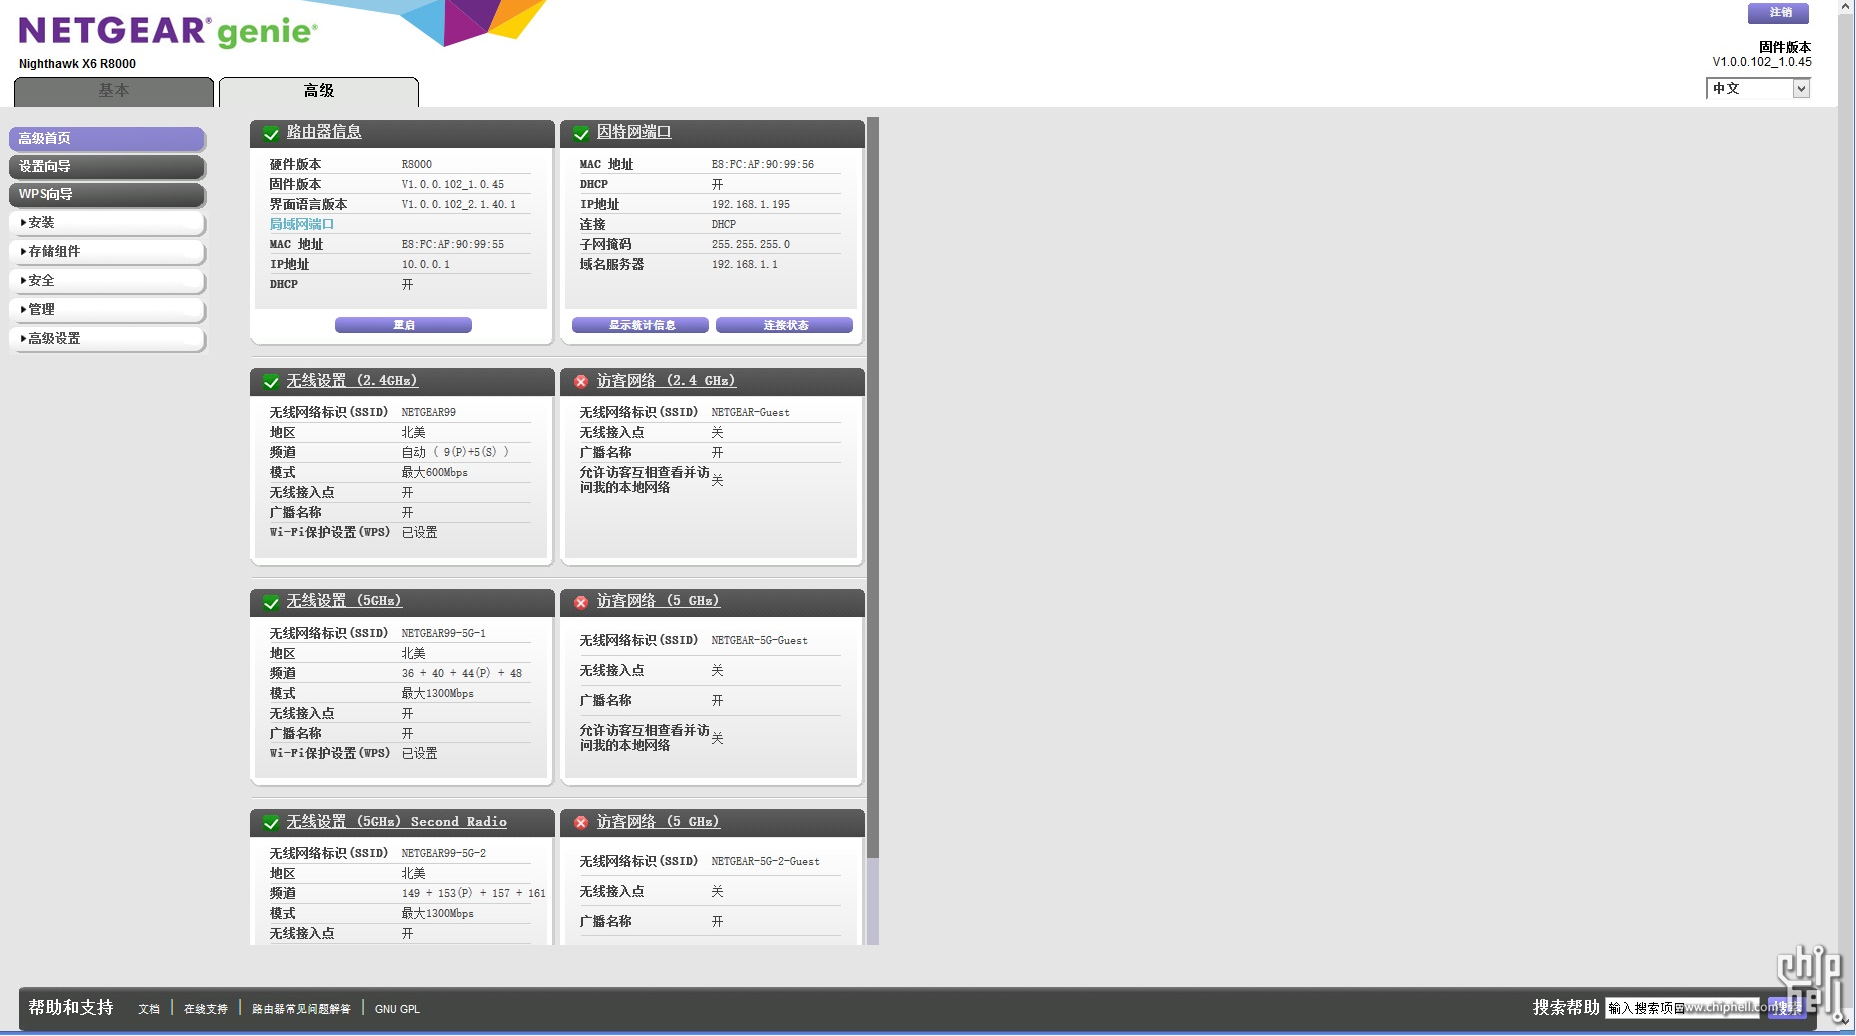Expand the 存储组件 sidebar section
Screen dimensions: 1856x1036
(107, 252)
